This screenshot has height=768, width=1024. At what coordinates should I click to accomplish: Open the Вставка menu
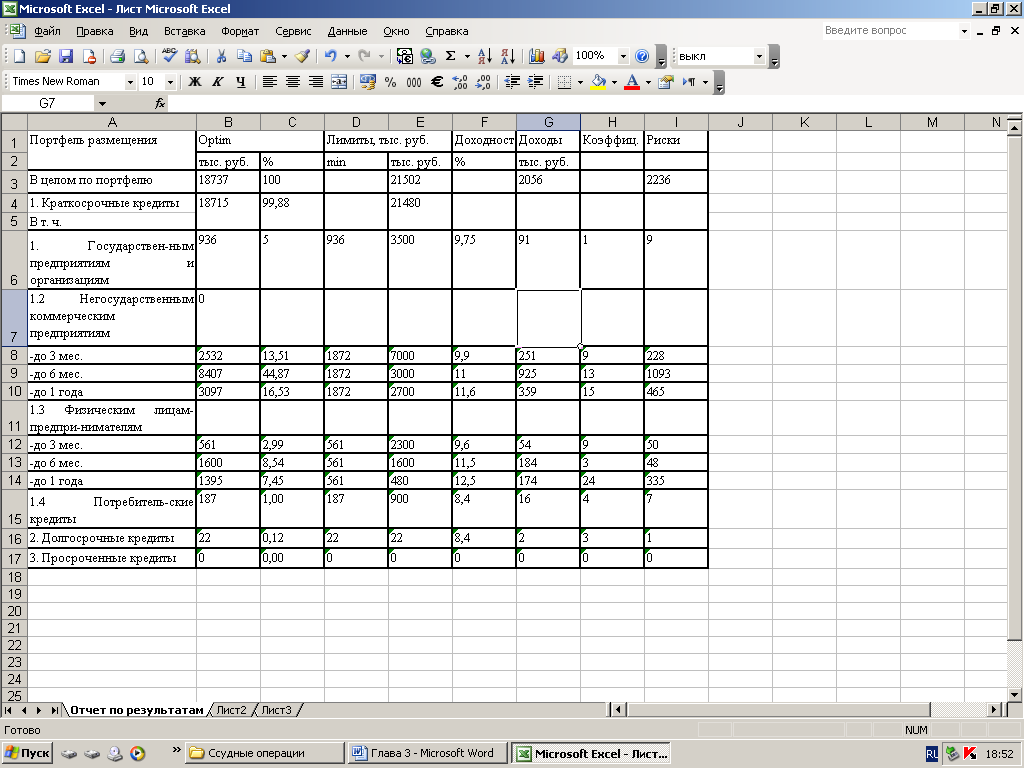[184, 31]
